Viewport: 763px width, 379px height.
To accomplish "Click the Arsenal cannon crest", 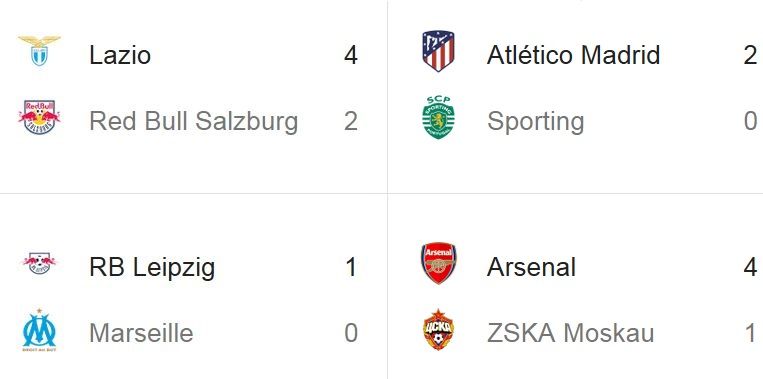I will click(x=438, y=263).
